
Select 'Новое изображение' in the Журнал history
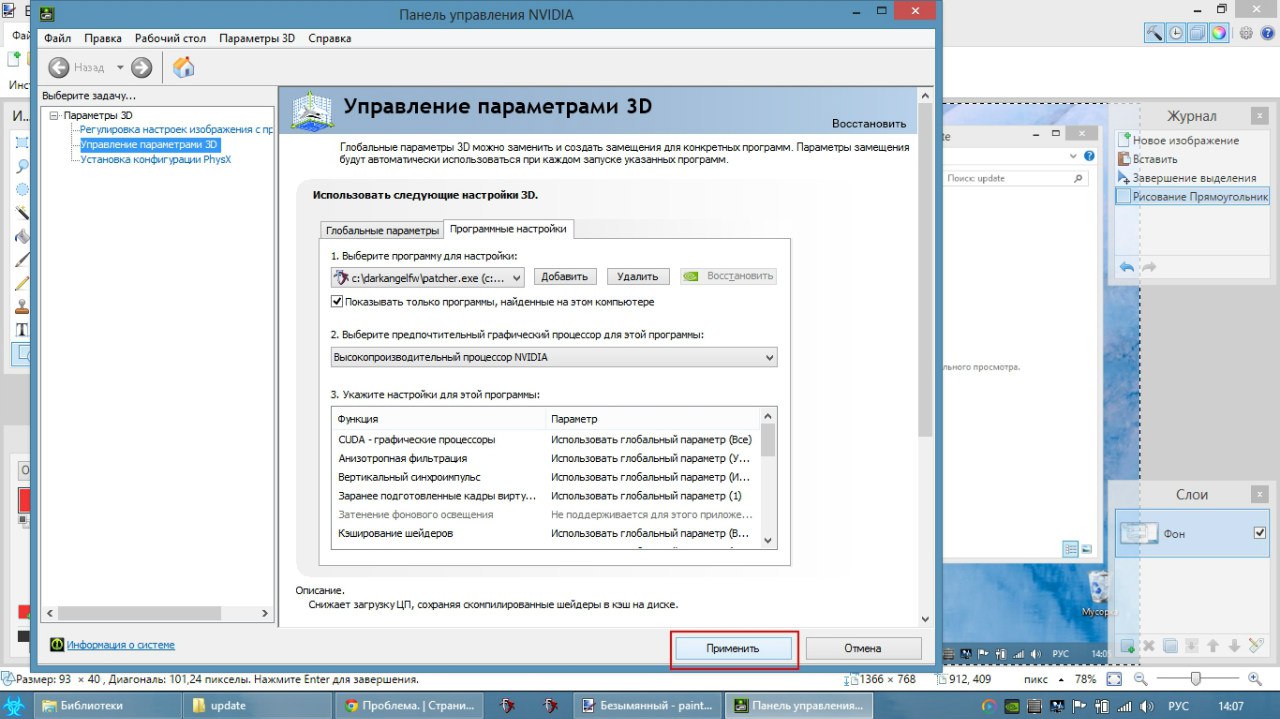pos(1192,141)
